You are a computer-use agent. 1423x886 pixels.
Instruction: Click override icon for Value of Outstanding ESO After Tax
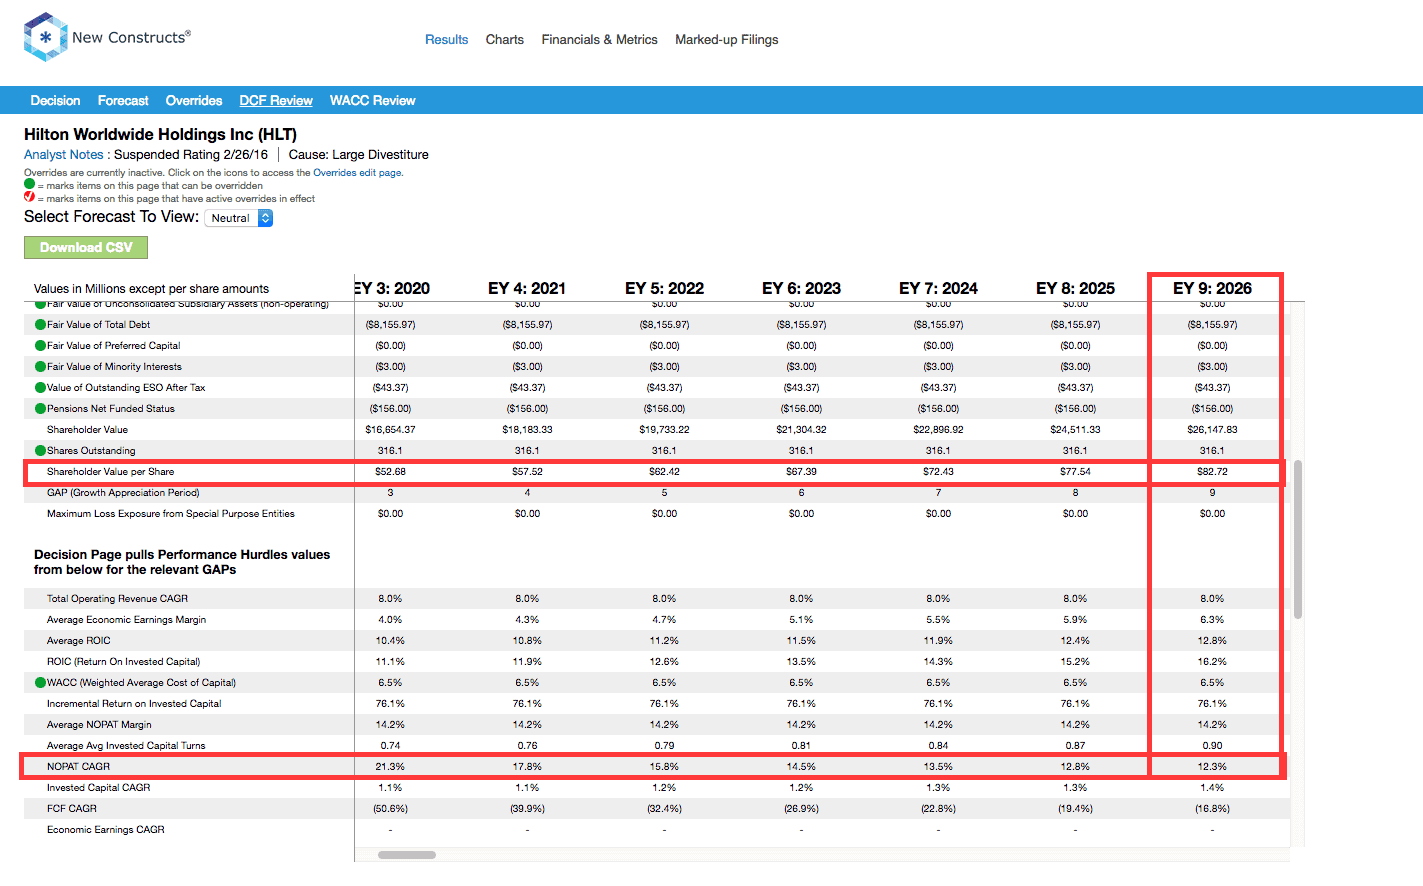[40, 388]
